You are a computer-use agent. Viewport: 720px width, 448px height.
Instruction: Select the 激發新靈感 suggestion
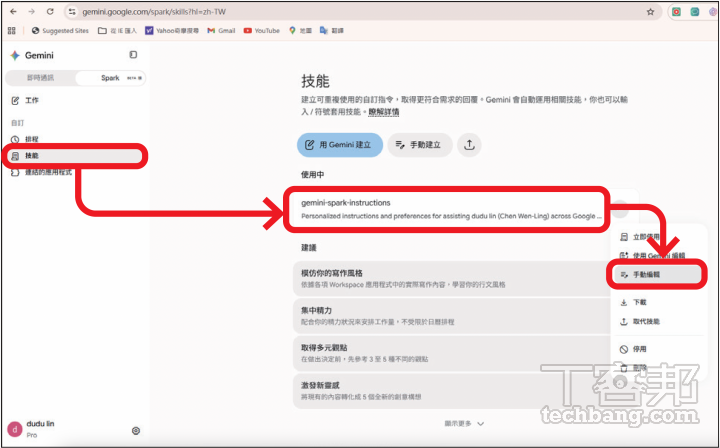pos(452,391)
